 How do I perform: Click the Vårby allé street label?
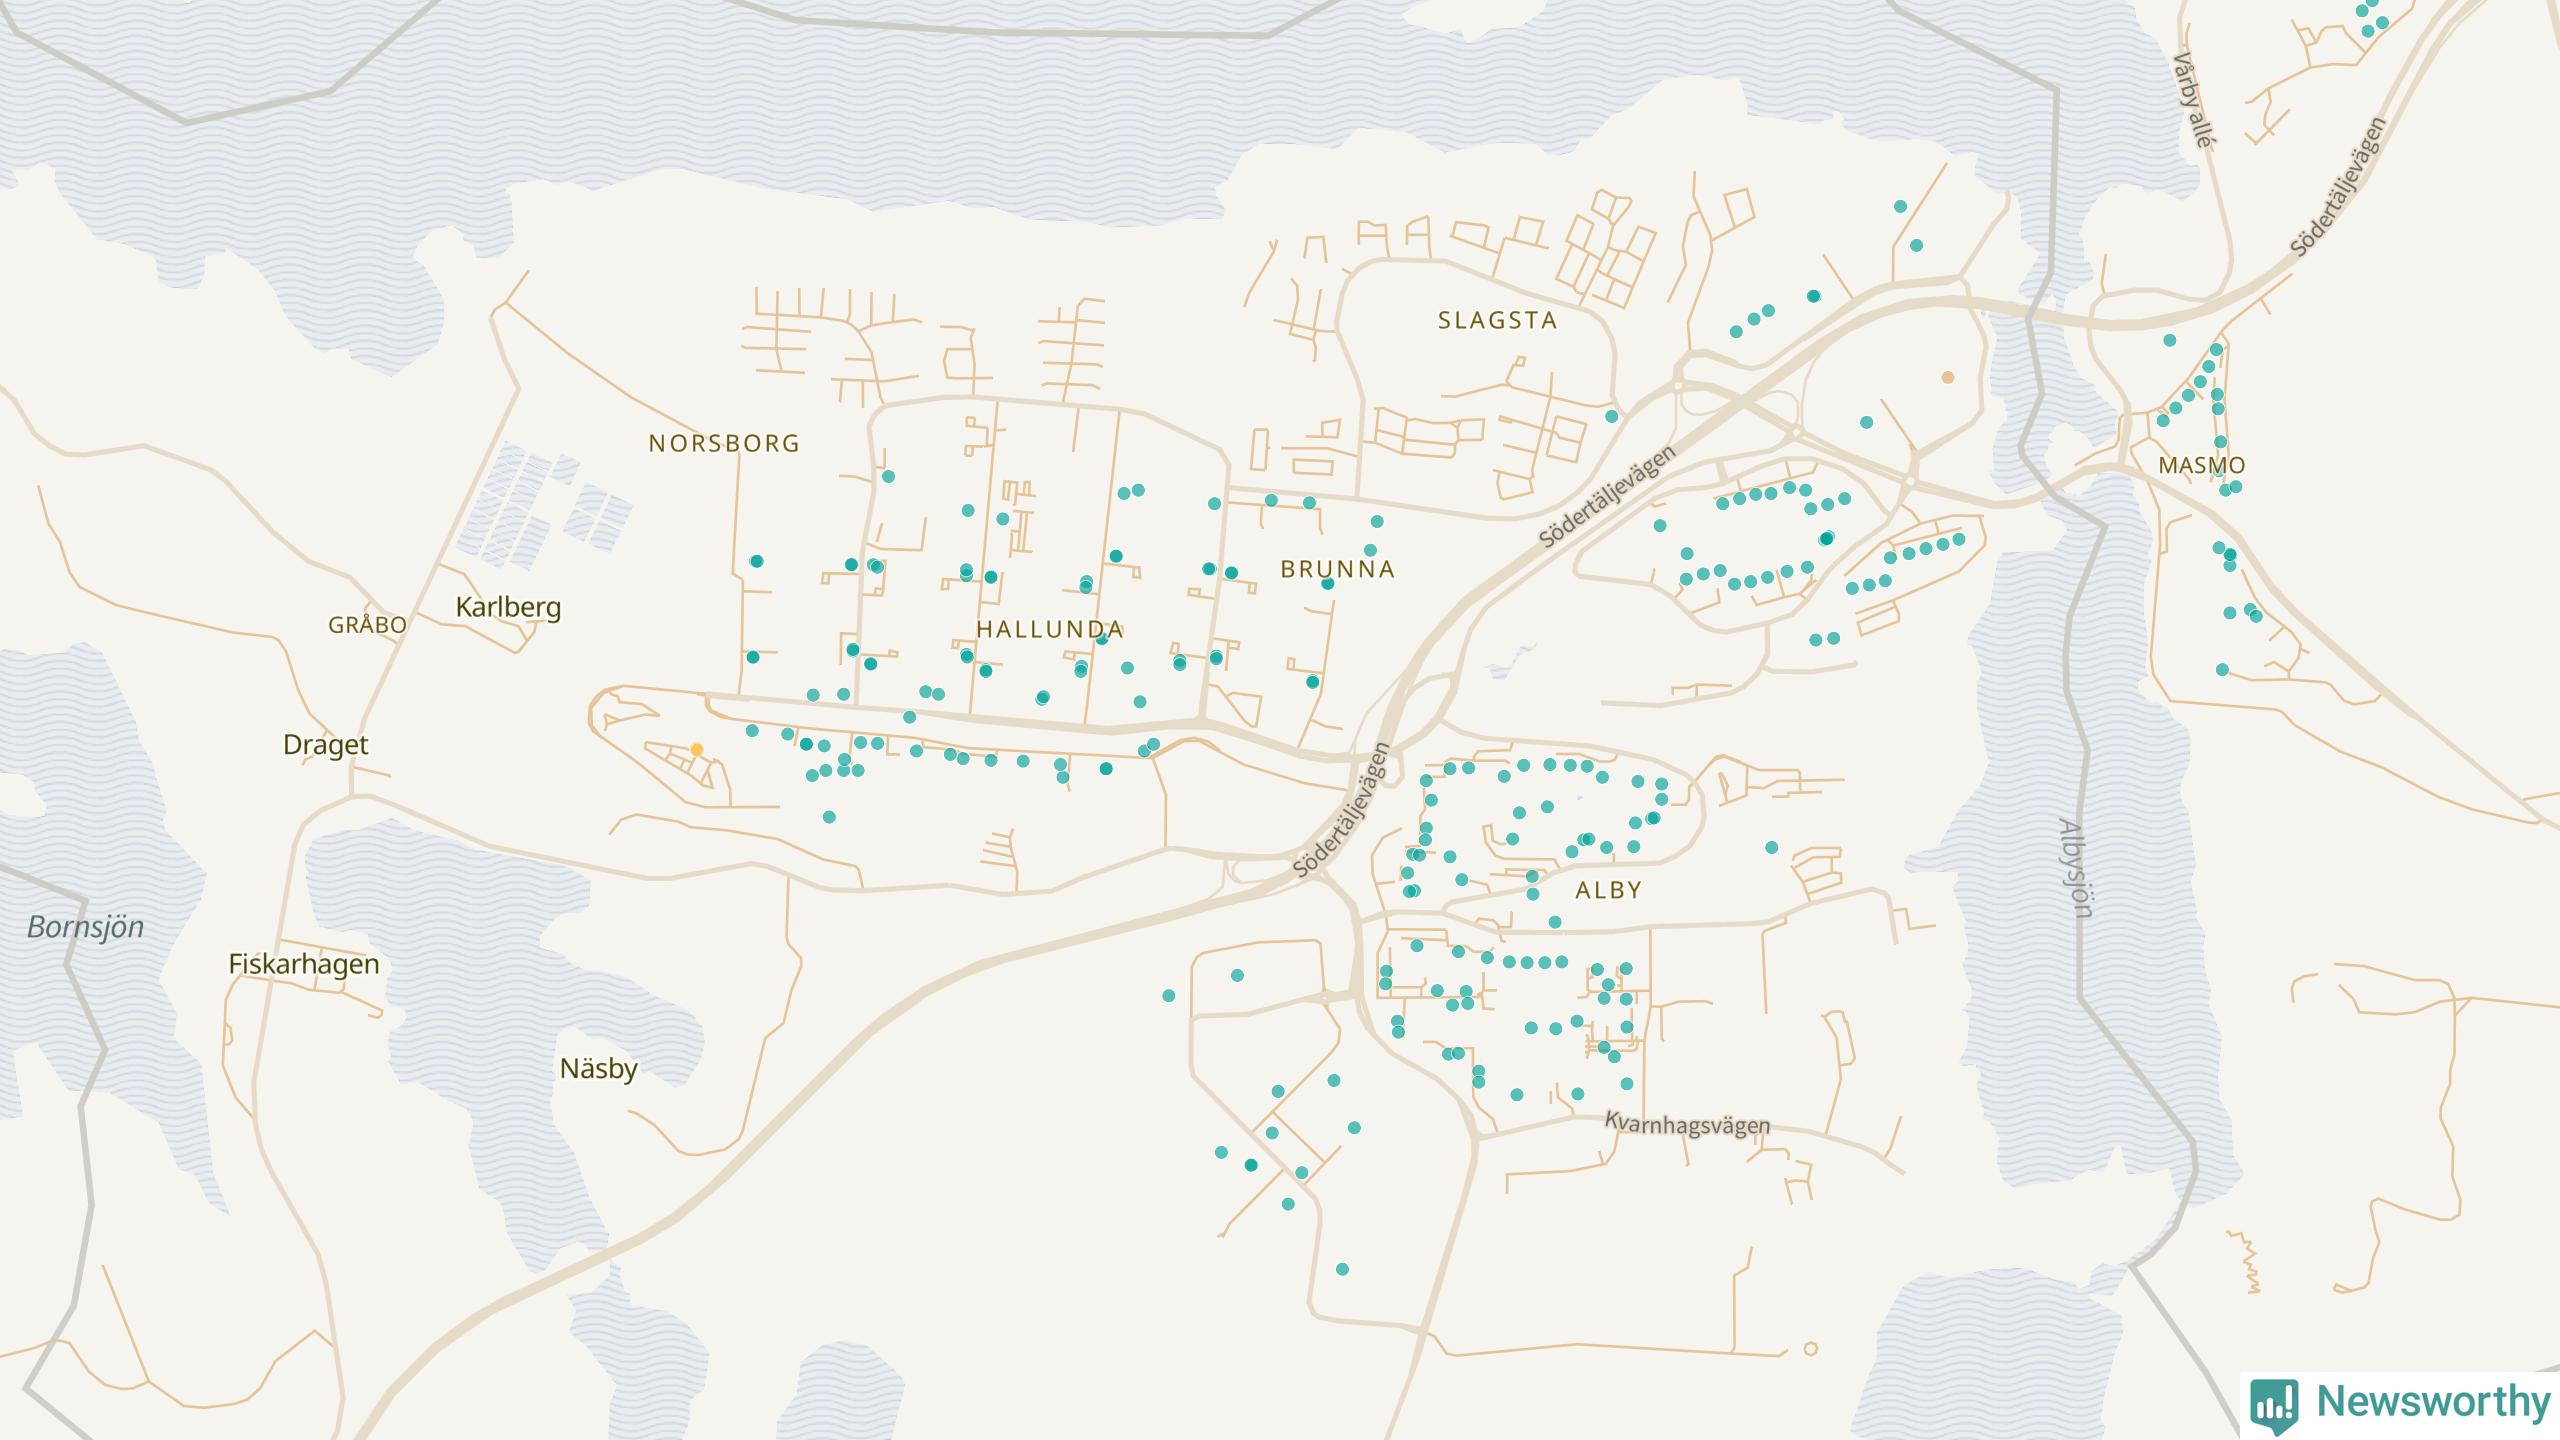pos(2190,100)
